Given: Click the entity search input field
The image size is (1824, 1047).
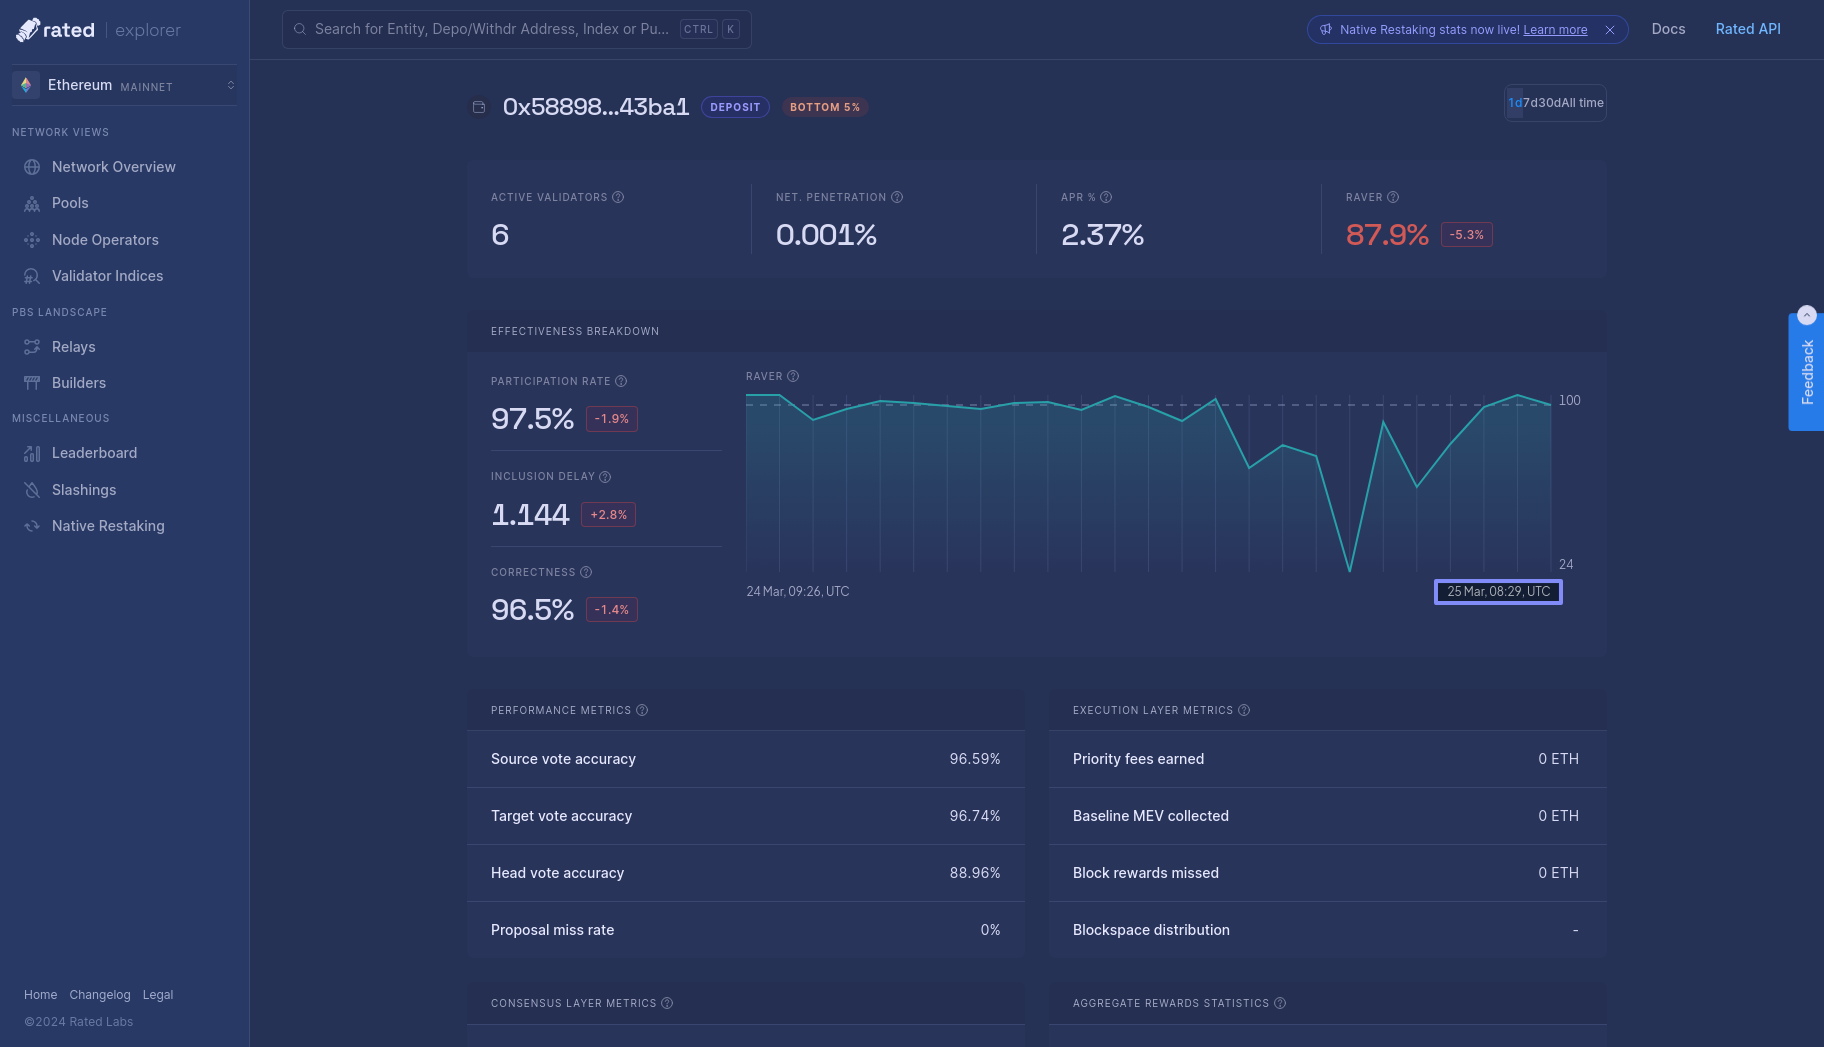Looking at the screenshot, I should click(490, 29).
